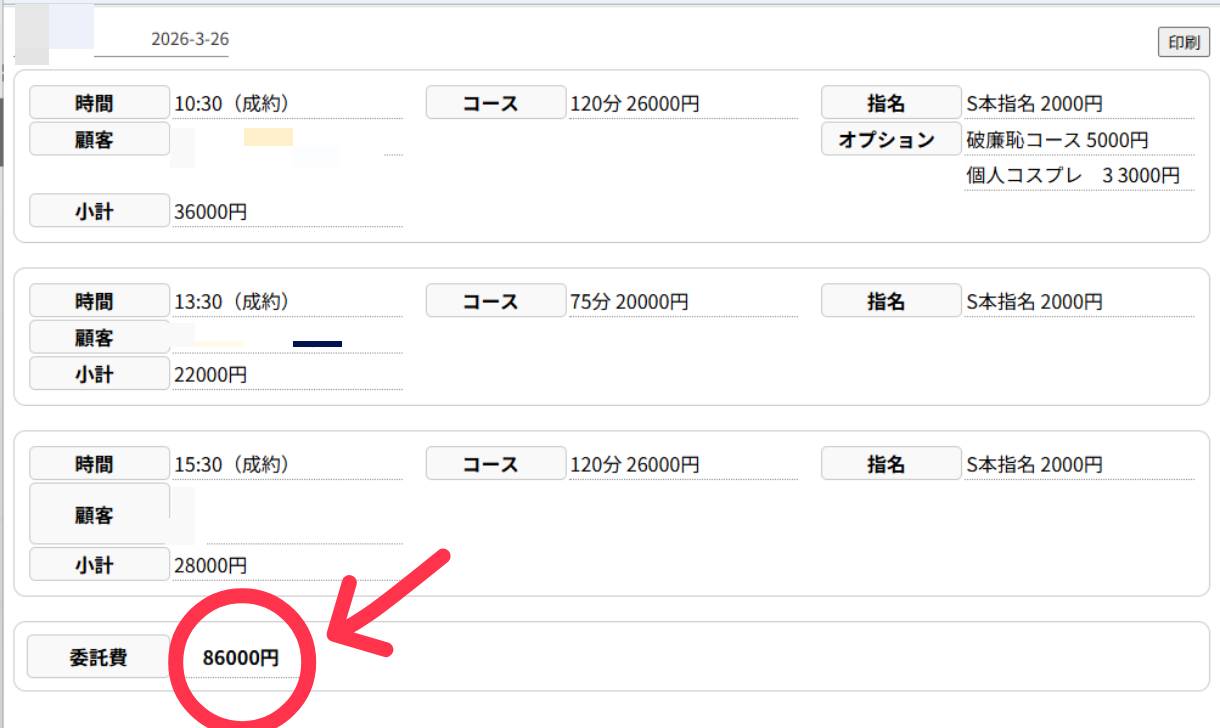Select the 個人コスプレ 3 3000円 option entry
The image size is (1220, 728).
pos(1072,176)
